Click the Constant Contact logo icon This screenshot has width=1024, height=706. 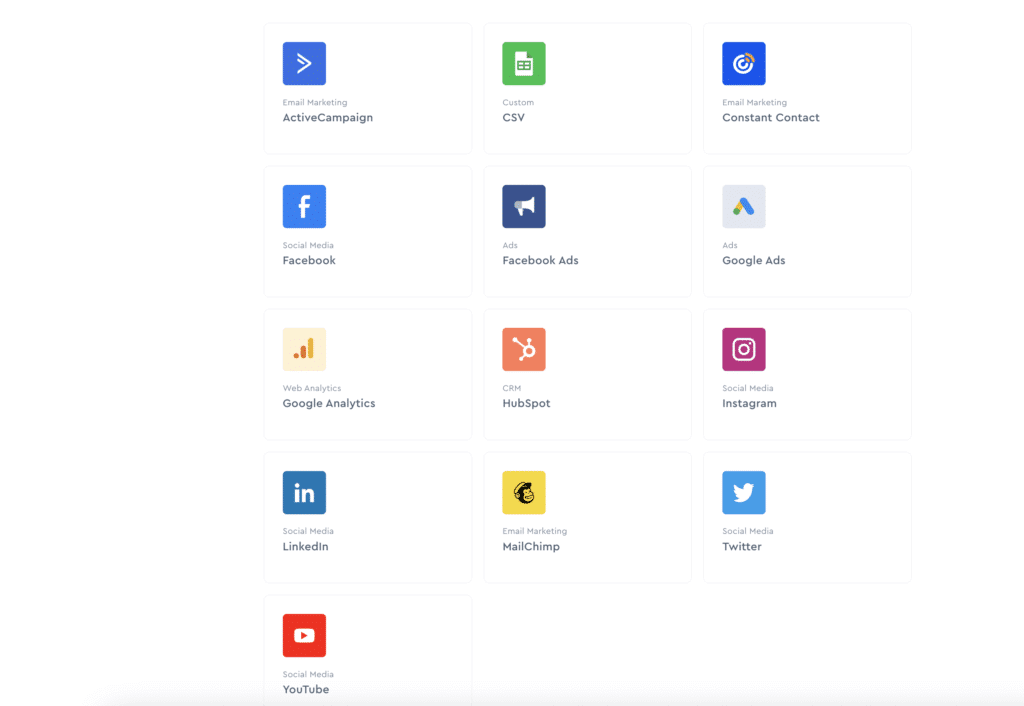[744, 64]
